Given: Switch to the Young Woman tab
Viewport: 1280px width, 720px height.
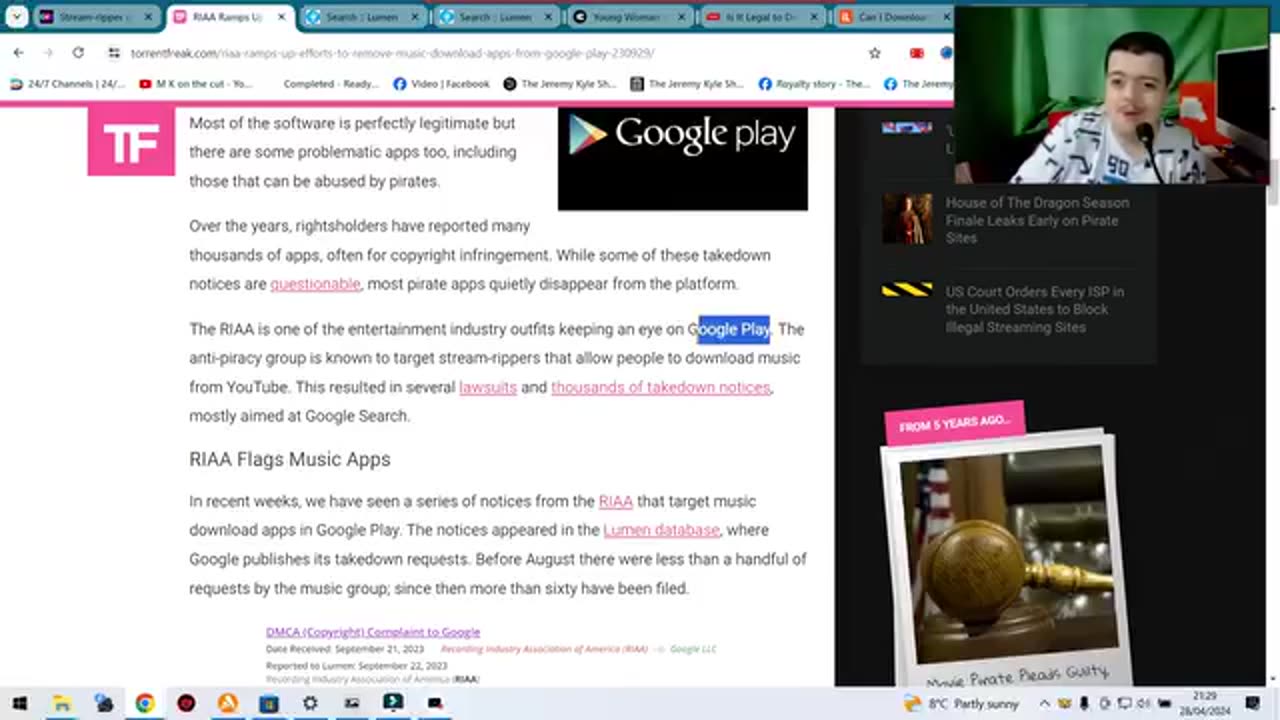Looking at the screenshot, I should click(630, 17).
